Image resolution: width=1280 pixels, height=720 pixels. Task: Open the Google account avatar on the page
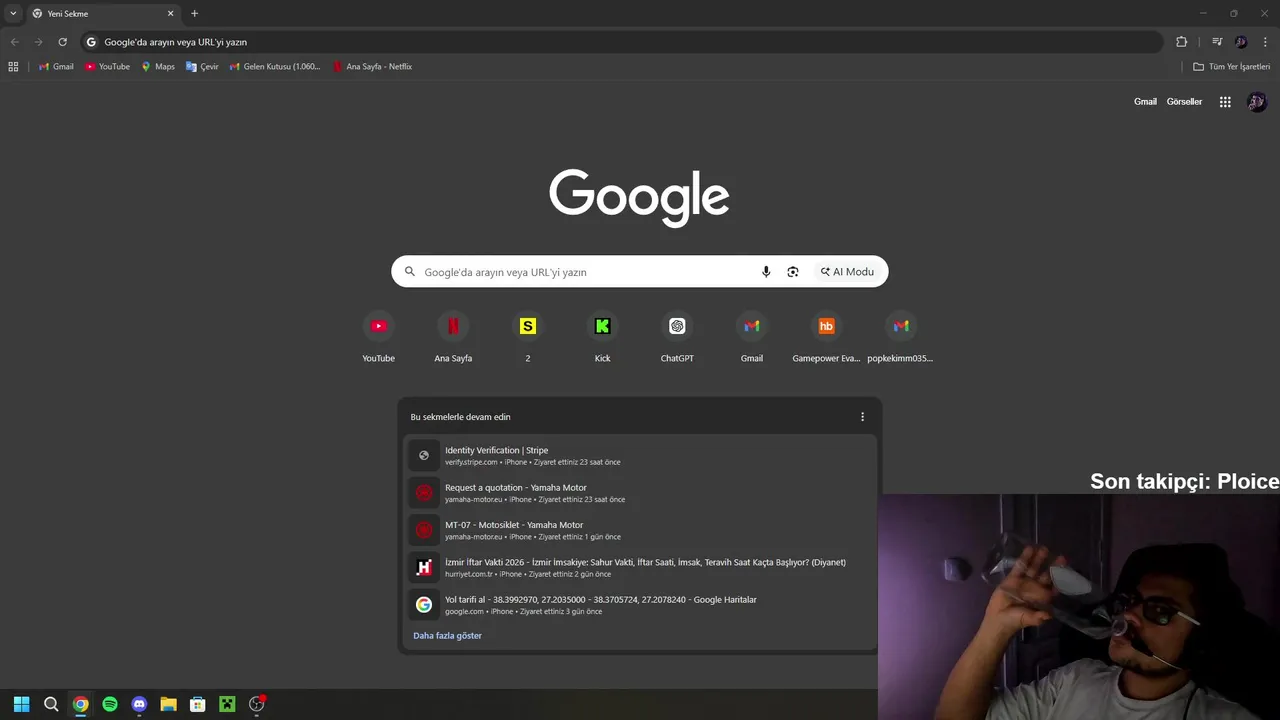tap(1257, 102)
